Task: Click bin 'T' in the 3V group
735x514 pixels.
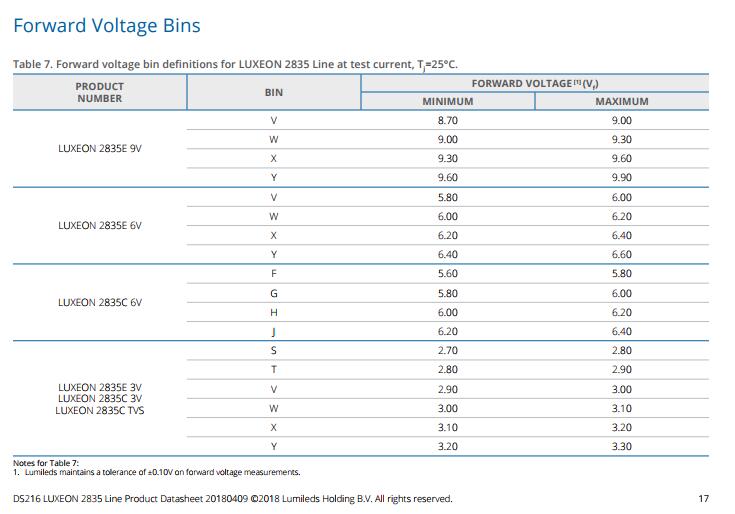Action: pos(274,370)
